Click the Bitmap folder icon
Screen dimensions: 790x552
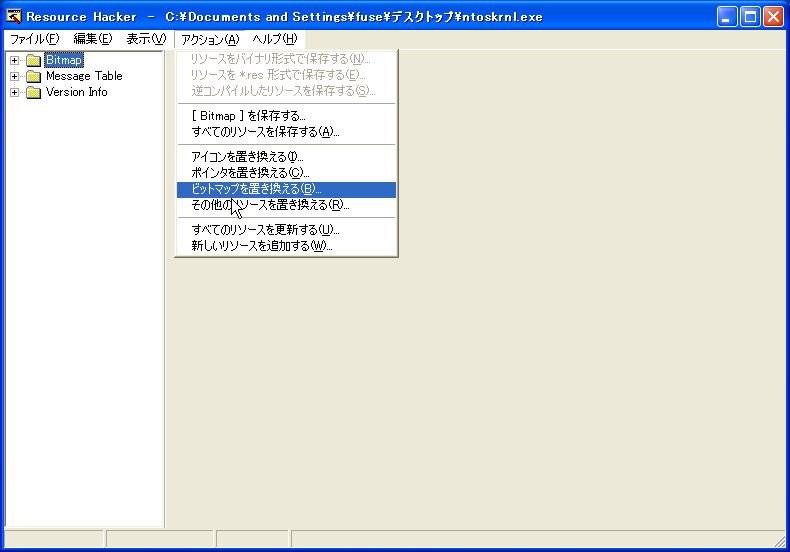click(x=33, y=60)
